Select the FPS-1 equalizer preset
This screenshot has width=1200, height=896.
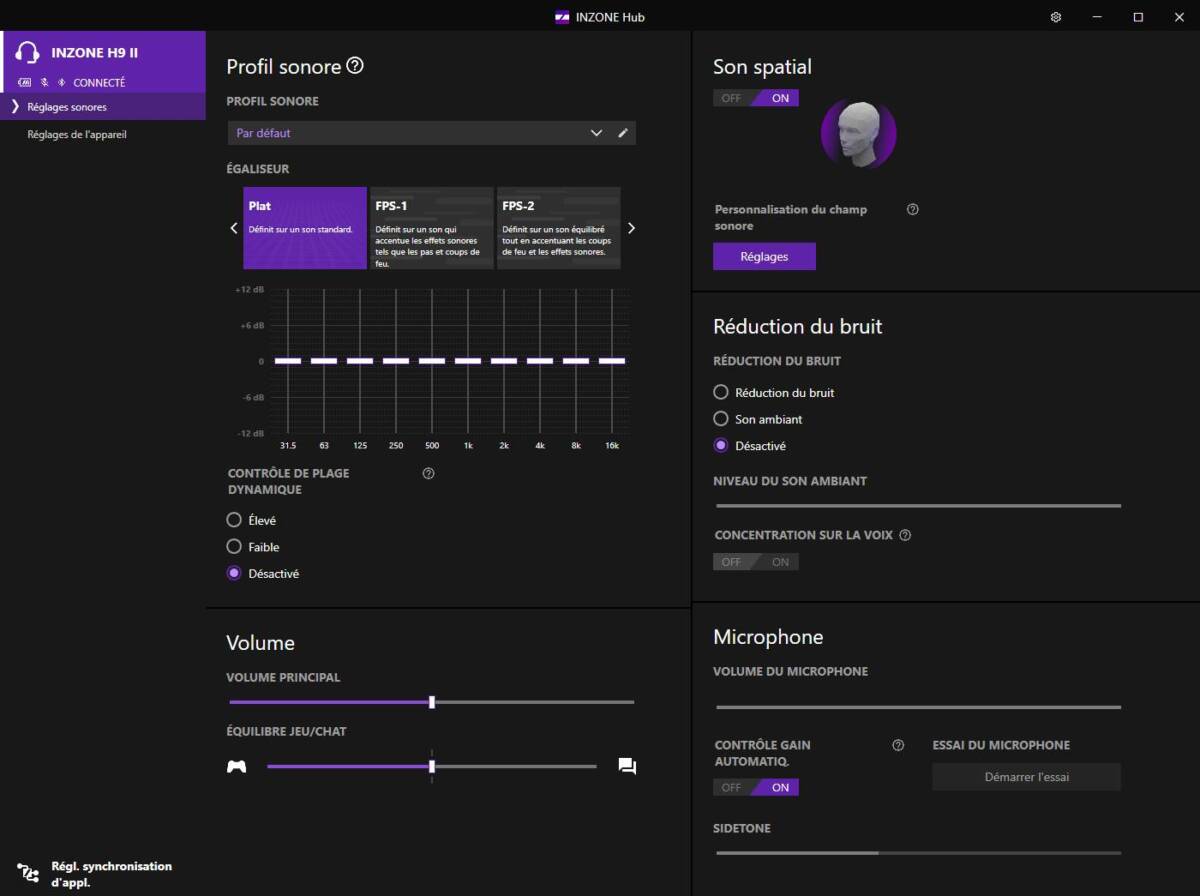[x=432, y=228]
